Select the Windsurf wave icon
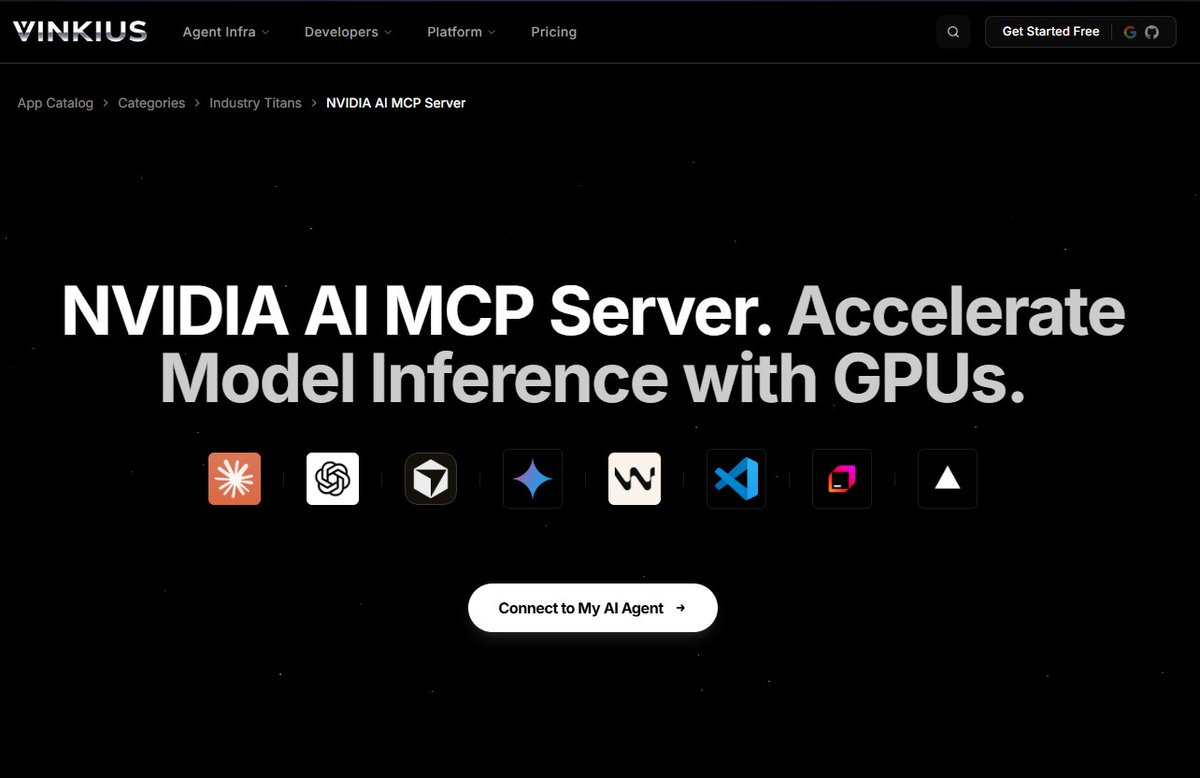1200x778 pixels. pos(634,479)
